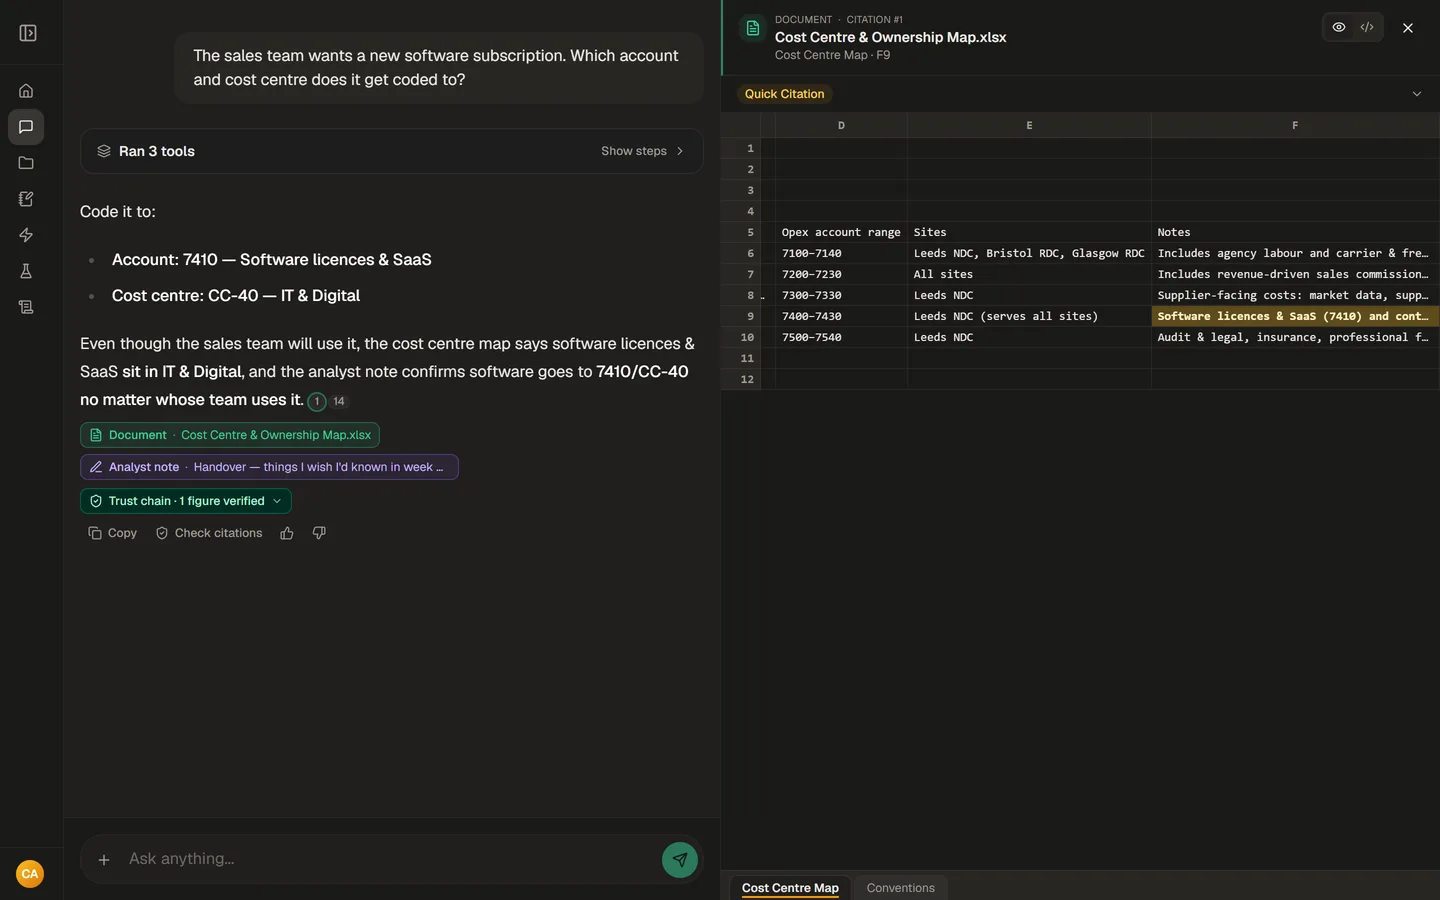Switch to code view icon
This screenshot has height=900, width=1440.
click(1367, 27)
